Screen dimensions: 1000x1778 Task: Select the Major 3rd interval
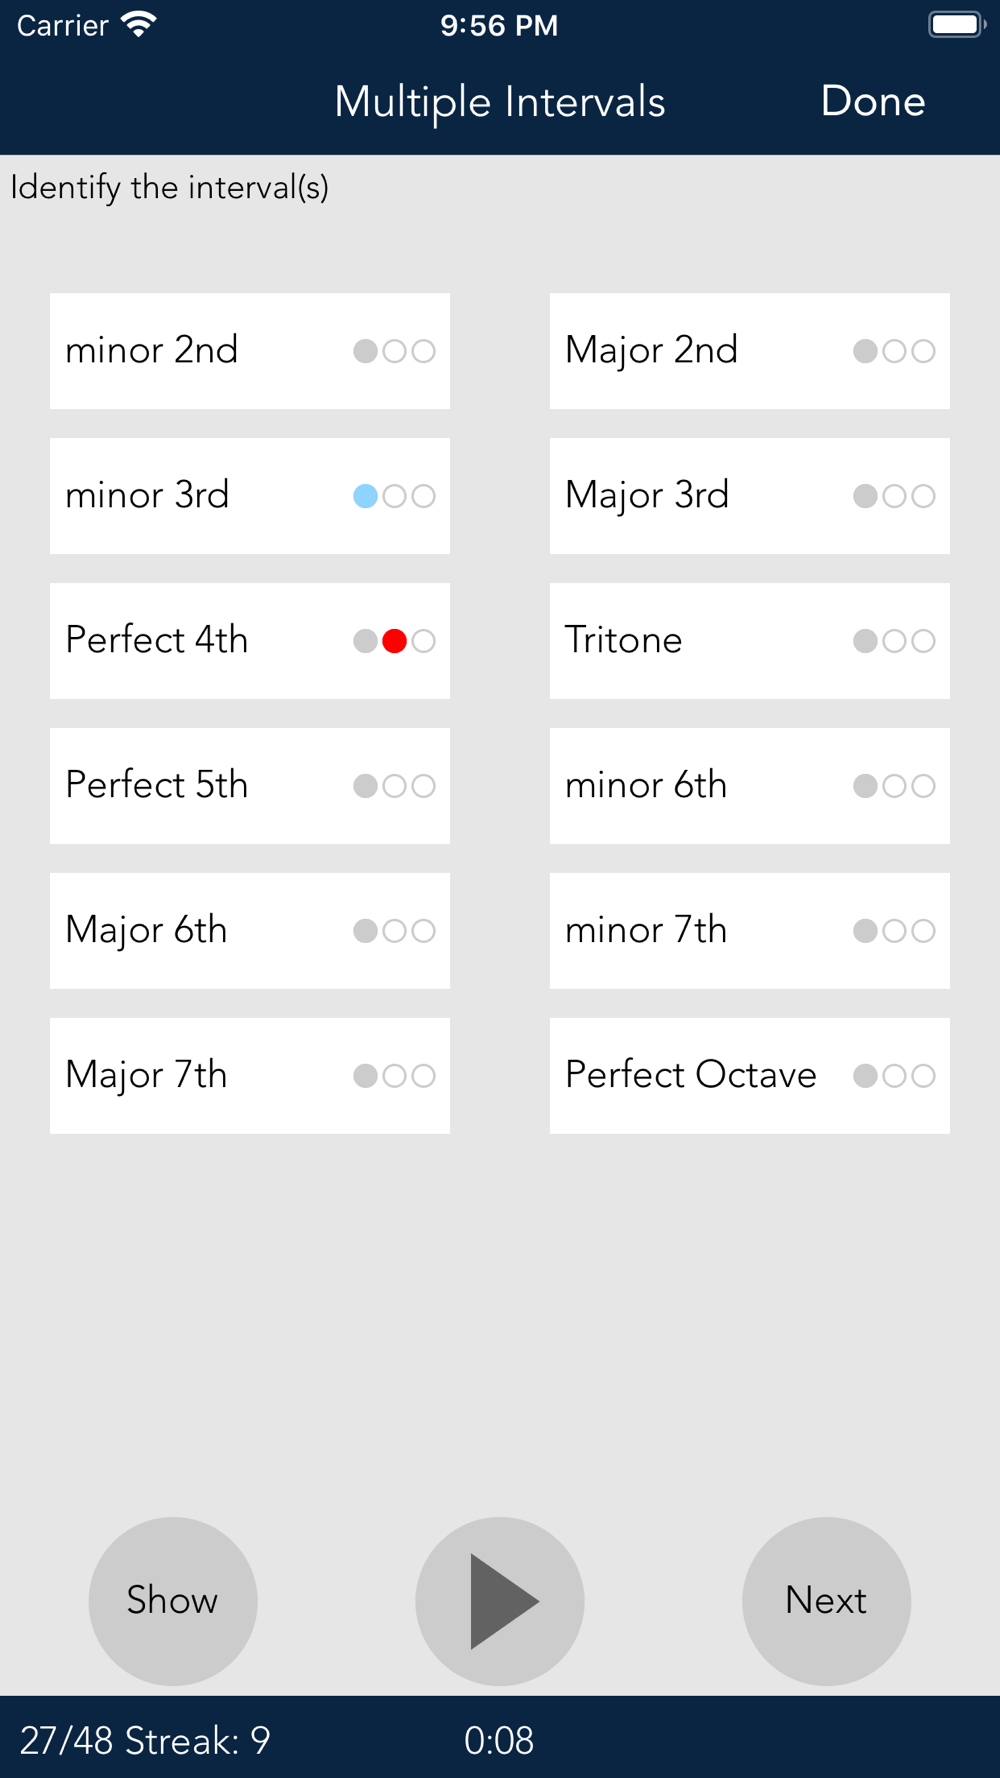click(750, 496)
